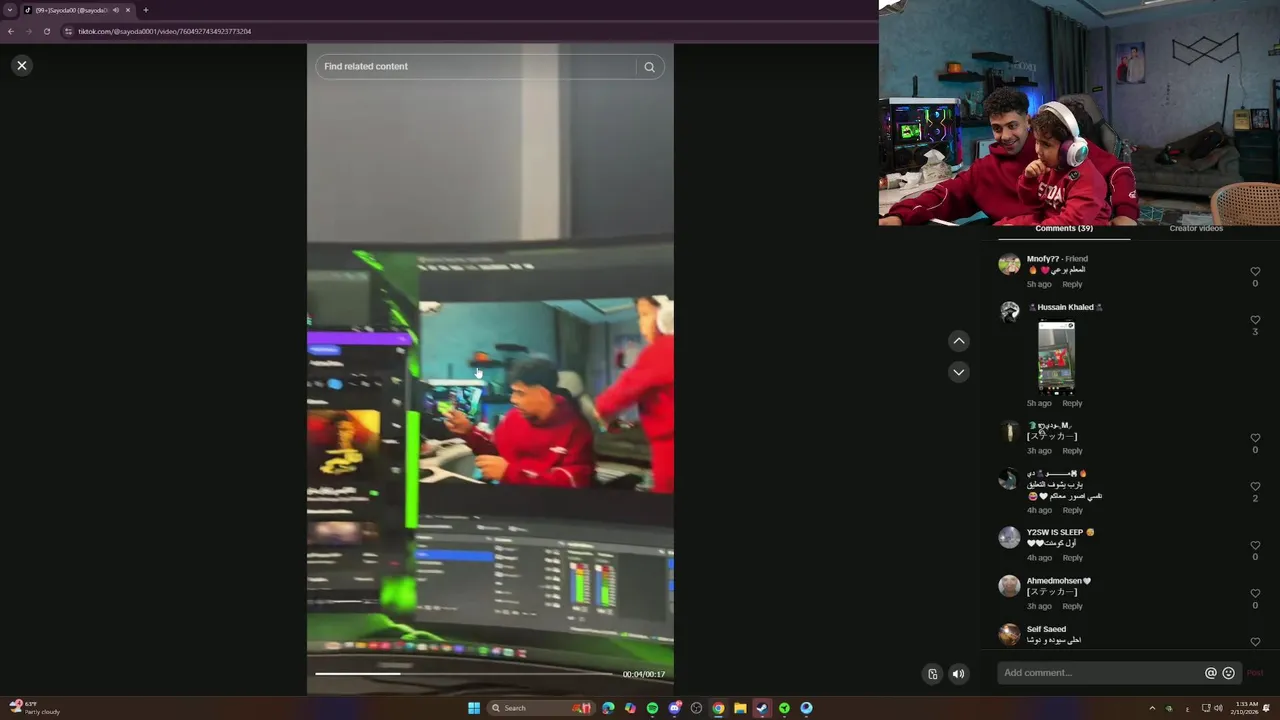This screenshot has height=720, width=1280.
Task: Open File Explorer from taskbar
Action: [740, 708]
